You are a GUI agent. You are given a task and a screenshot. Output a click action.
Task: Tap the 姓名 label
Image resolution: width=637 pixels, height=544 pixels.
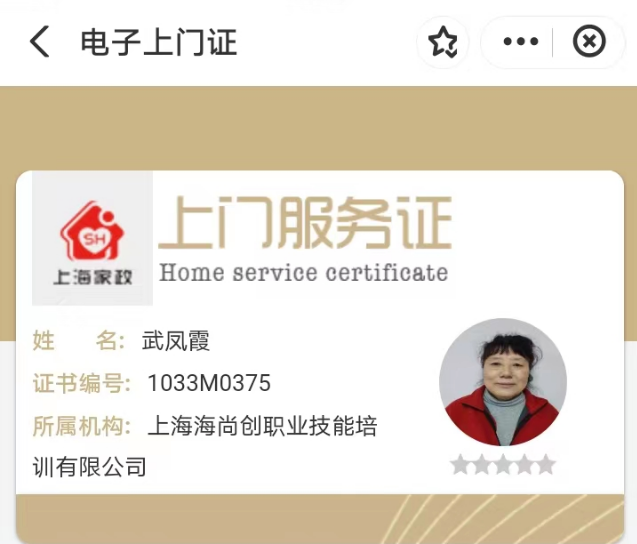coord(79,340)
